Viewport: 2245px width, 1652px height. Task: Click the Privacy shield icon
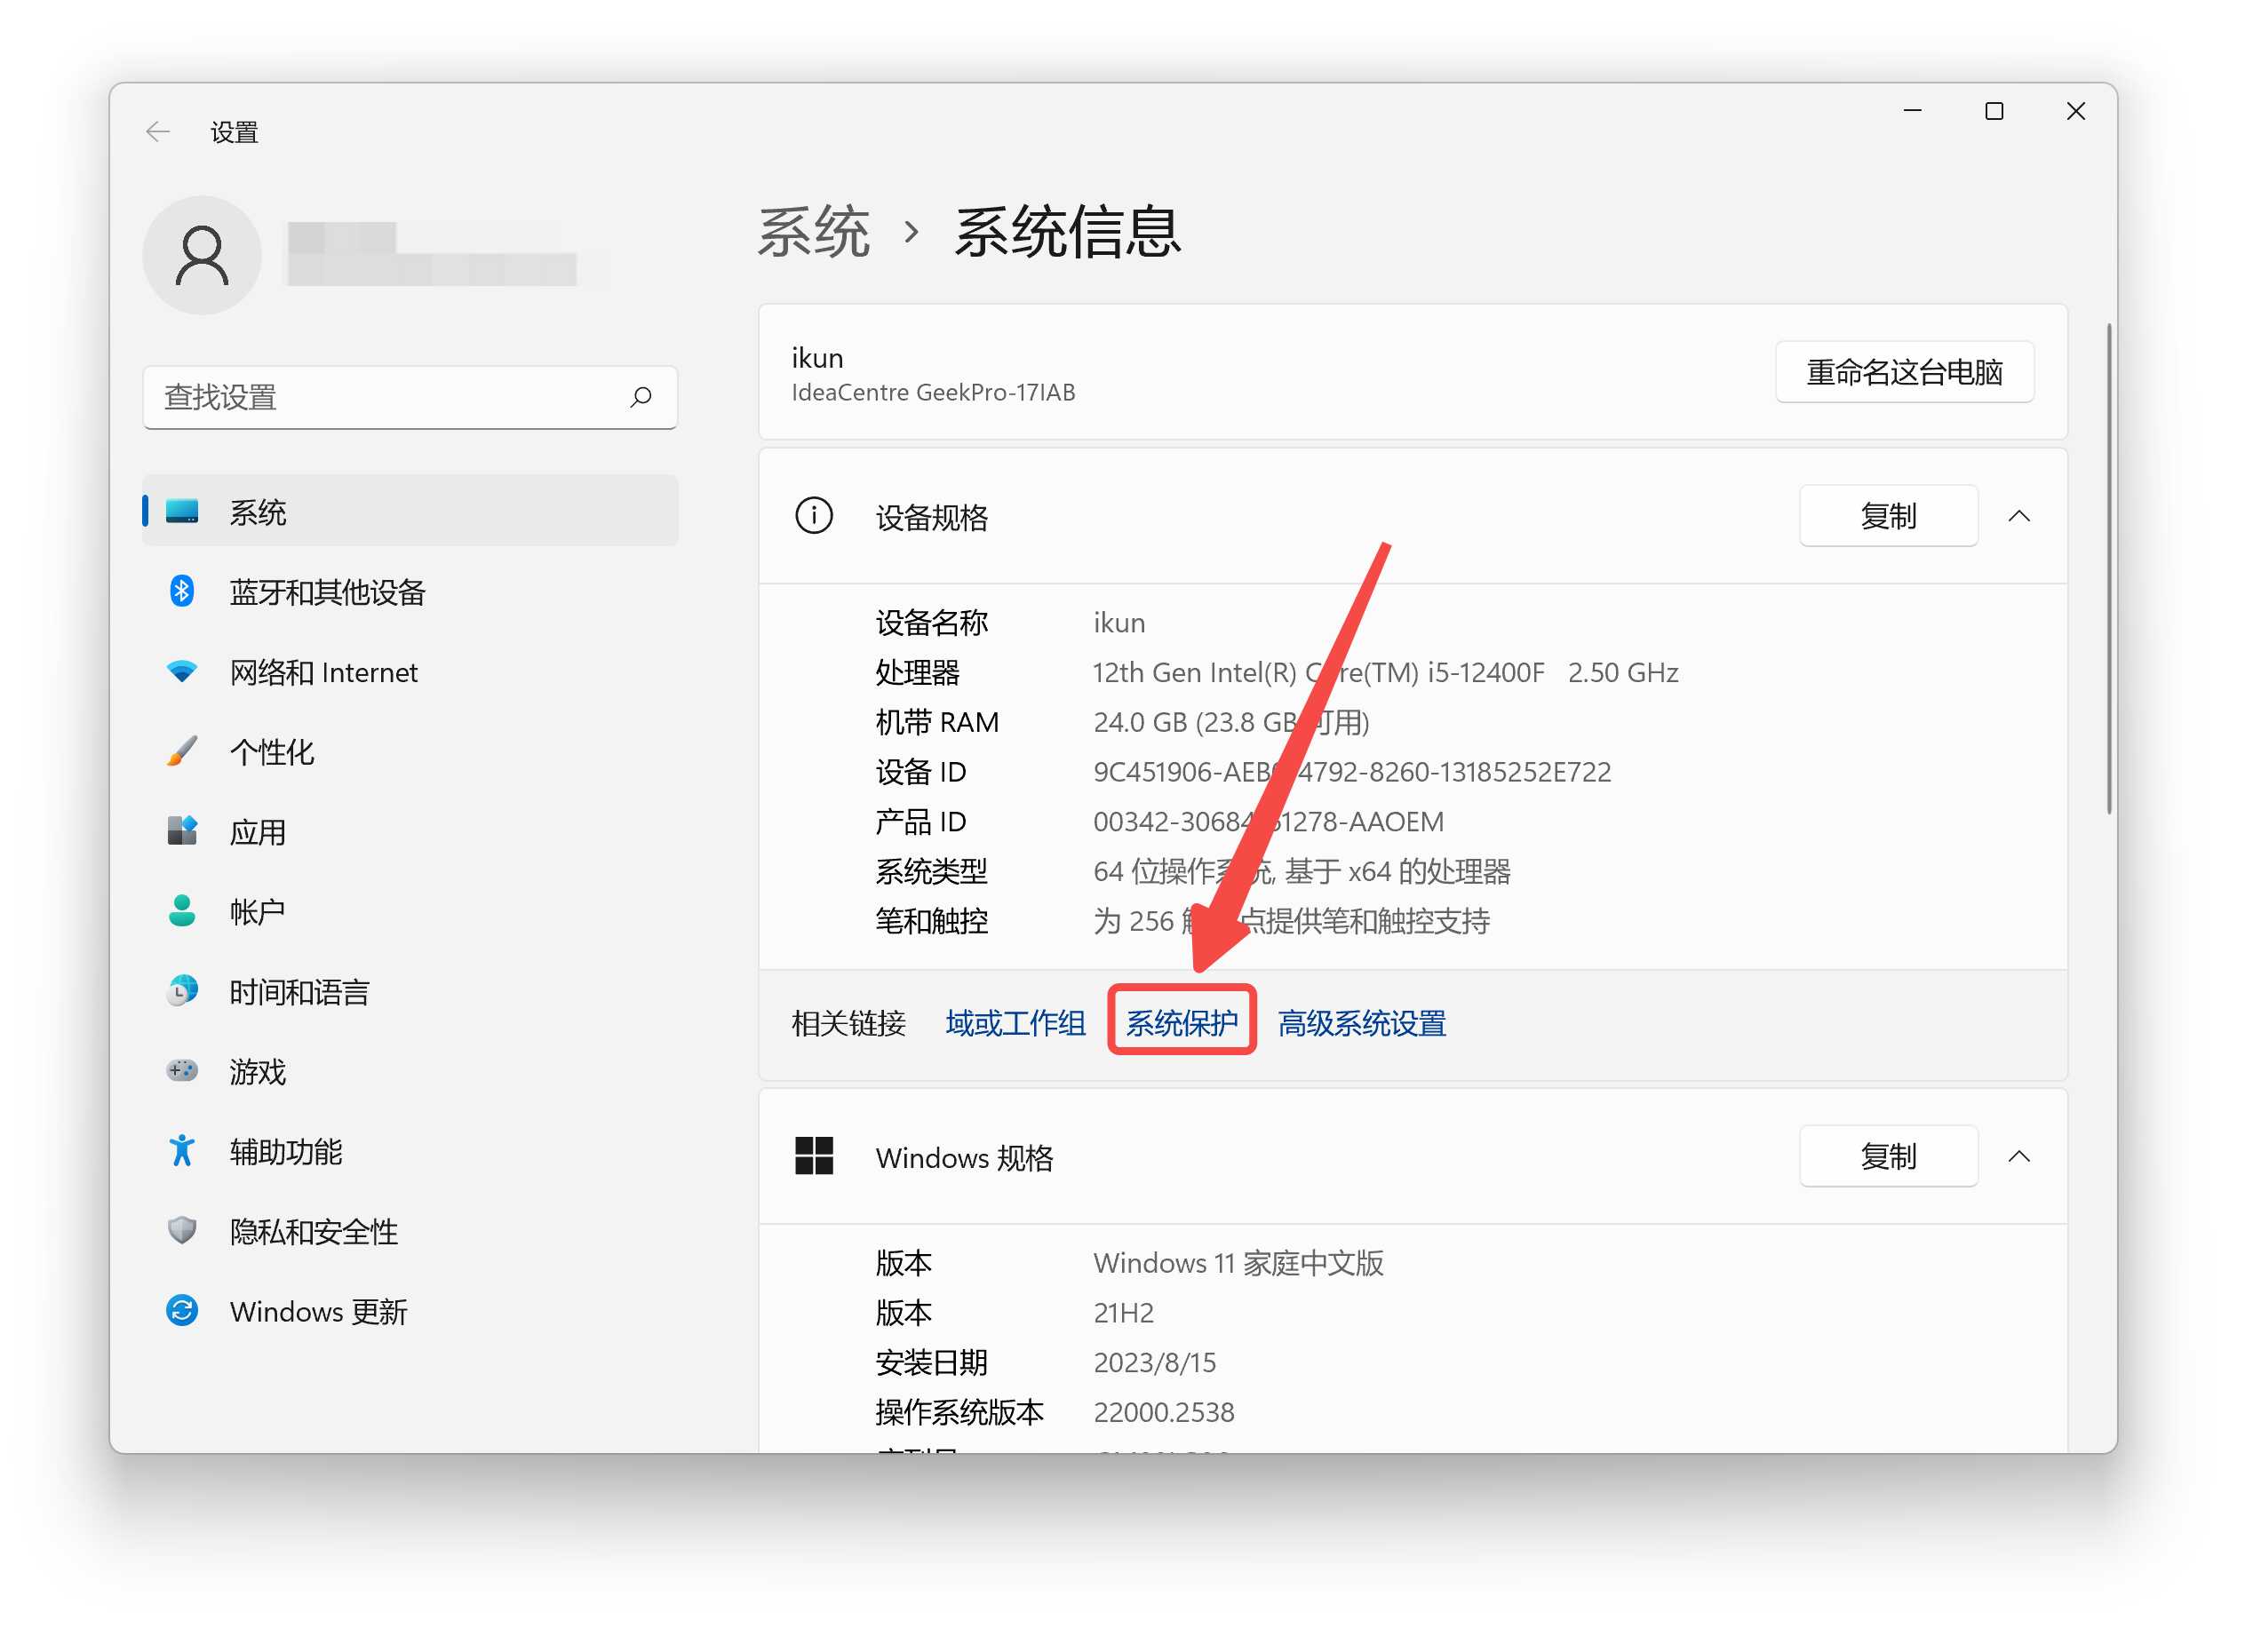tap(182, 1231)
